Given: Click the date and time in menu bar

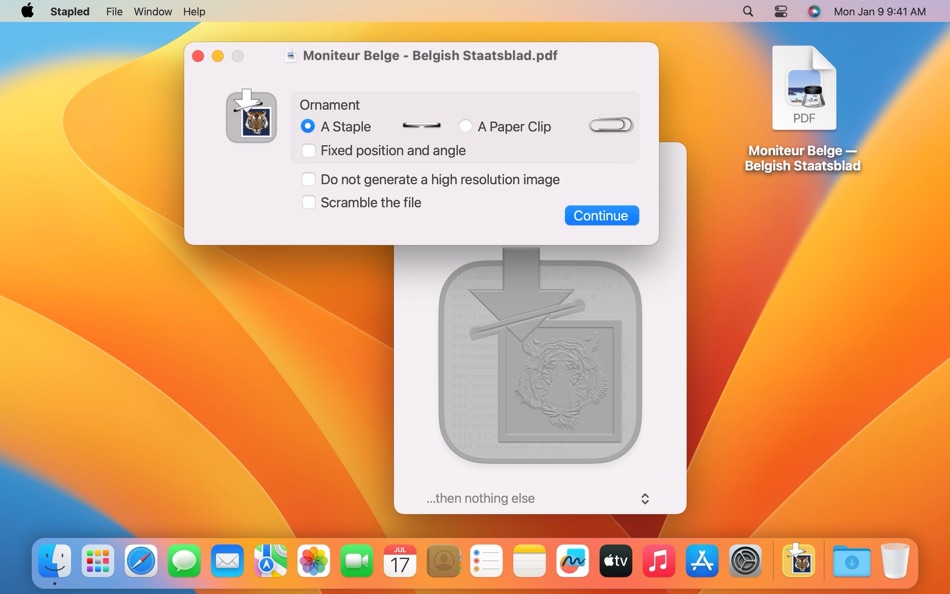Looking at the screenshot, I should click(x=880, y=11).
